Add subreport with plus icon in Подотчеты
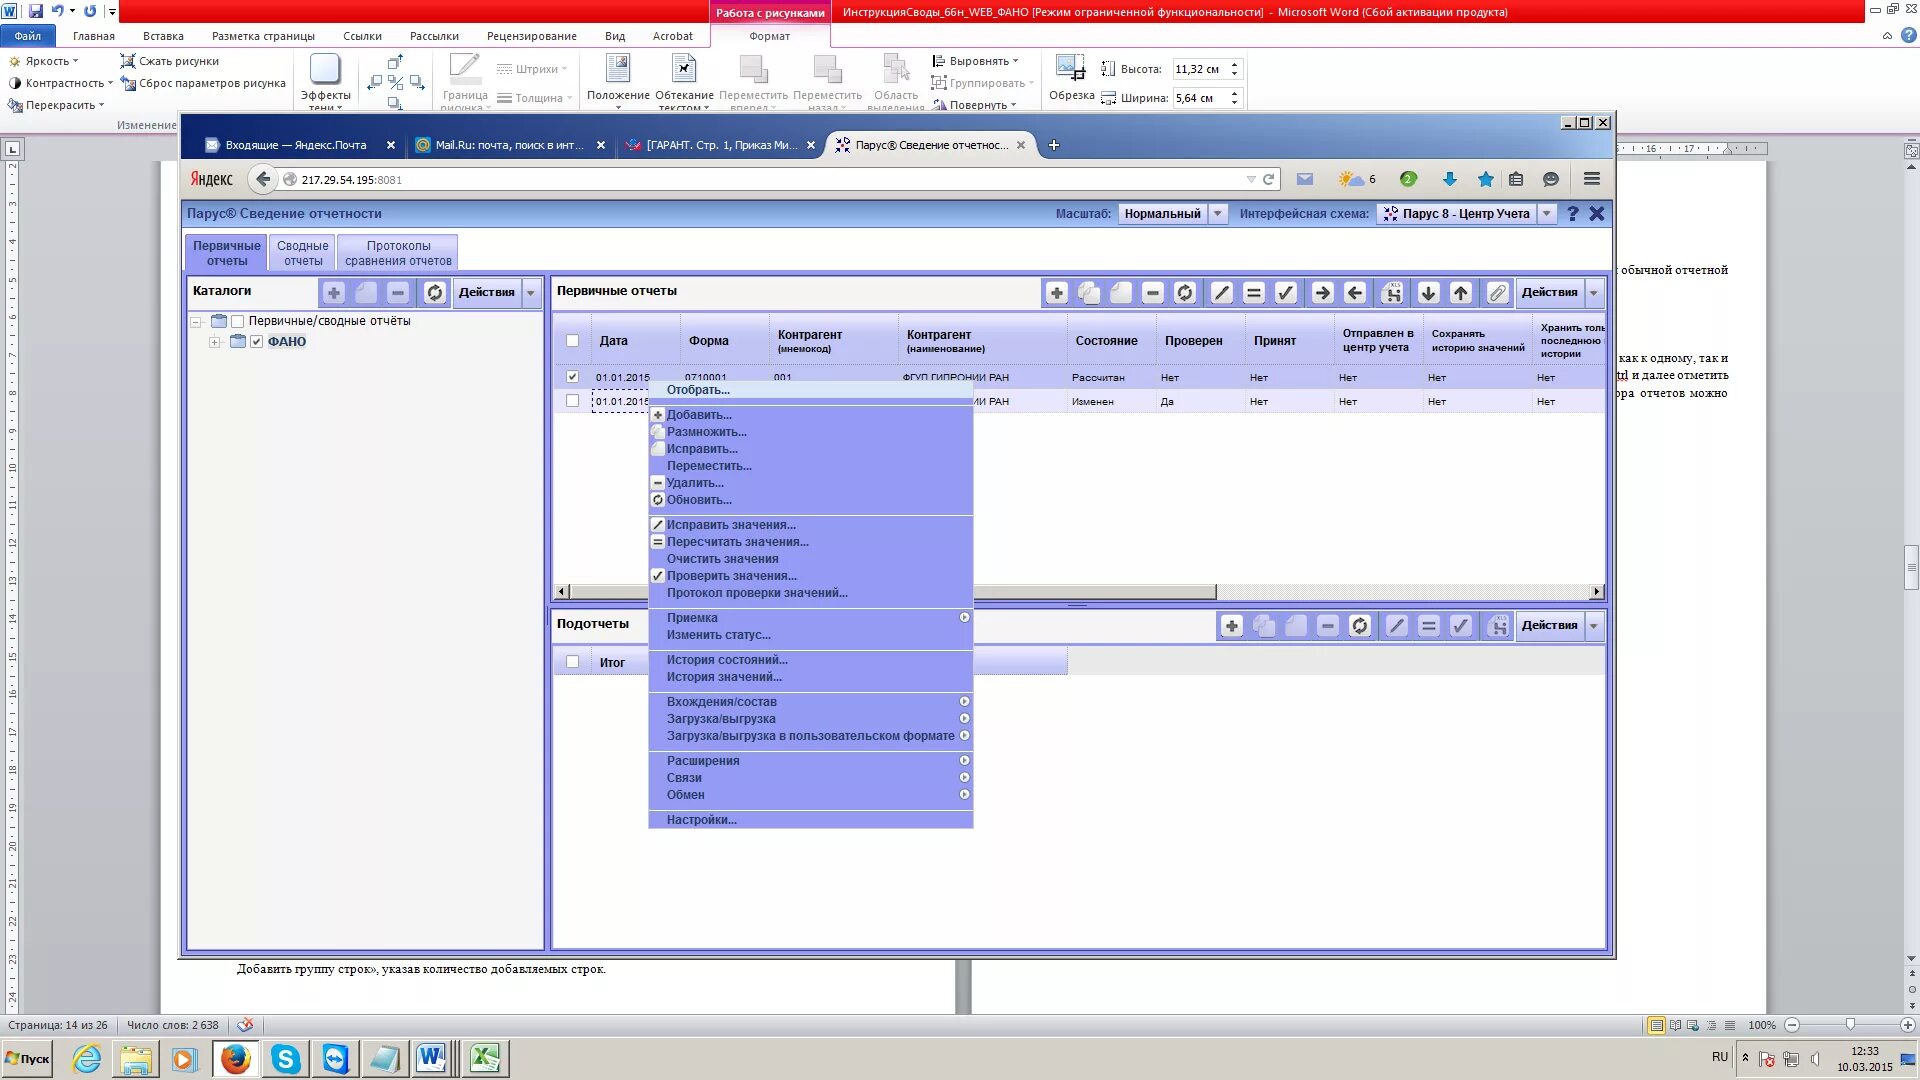This screenshot has height=1080, width=1920. (1232, 626)
